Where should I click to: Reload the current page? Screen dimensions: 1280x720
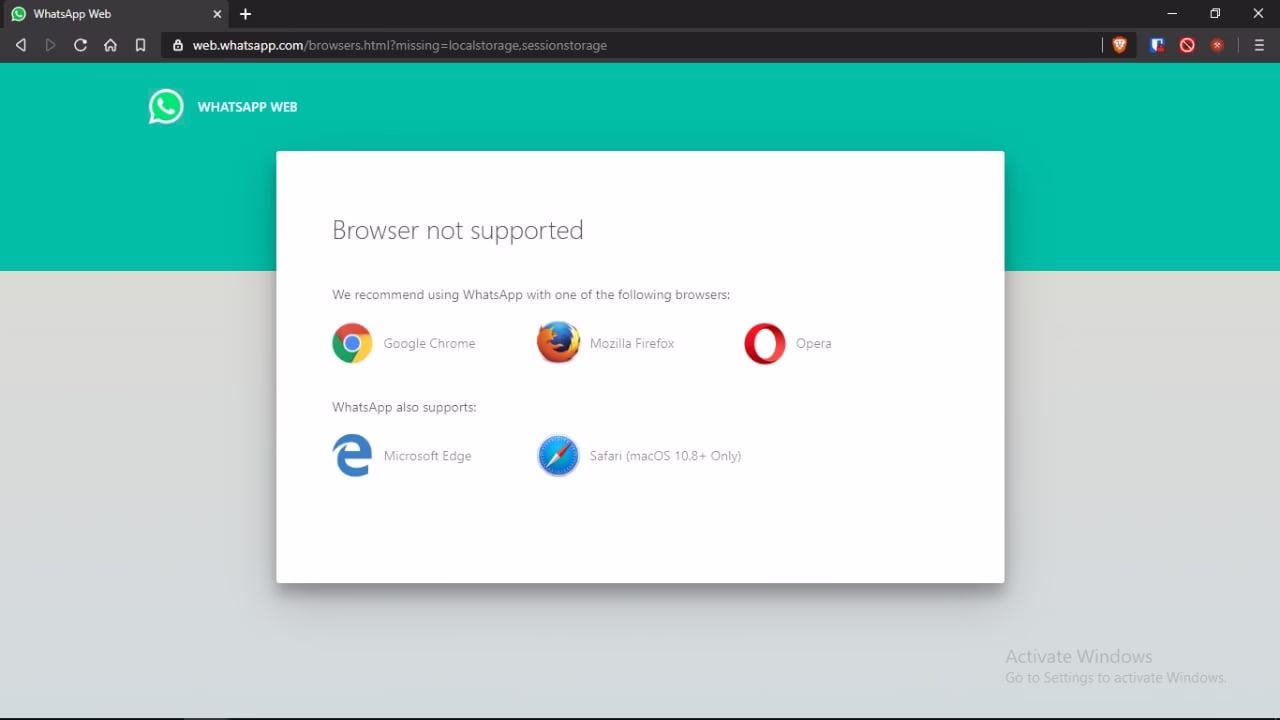pos(80,45)
